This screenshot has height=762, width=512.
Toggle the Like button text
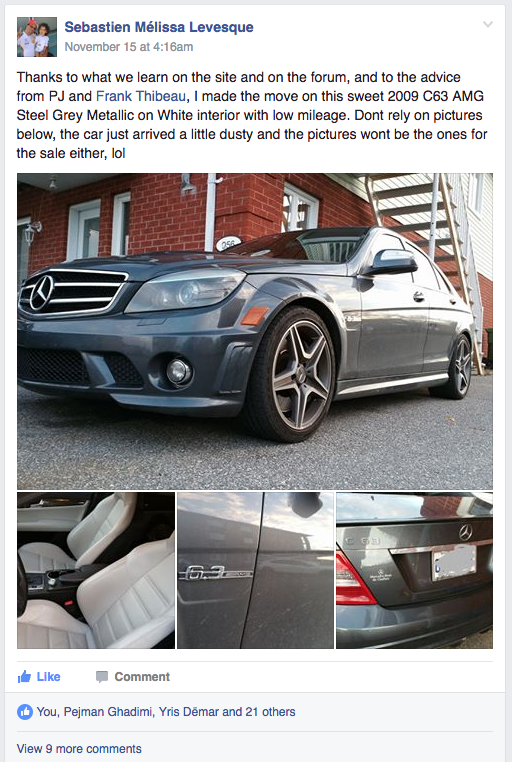tap(49, 677)
